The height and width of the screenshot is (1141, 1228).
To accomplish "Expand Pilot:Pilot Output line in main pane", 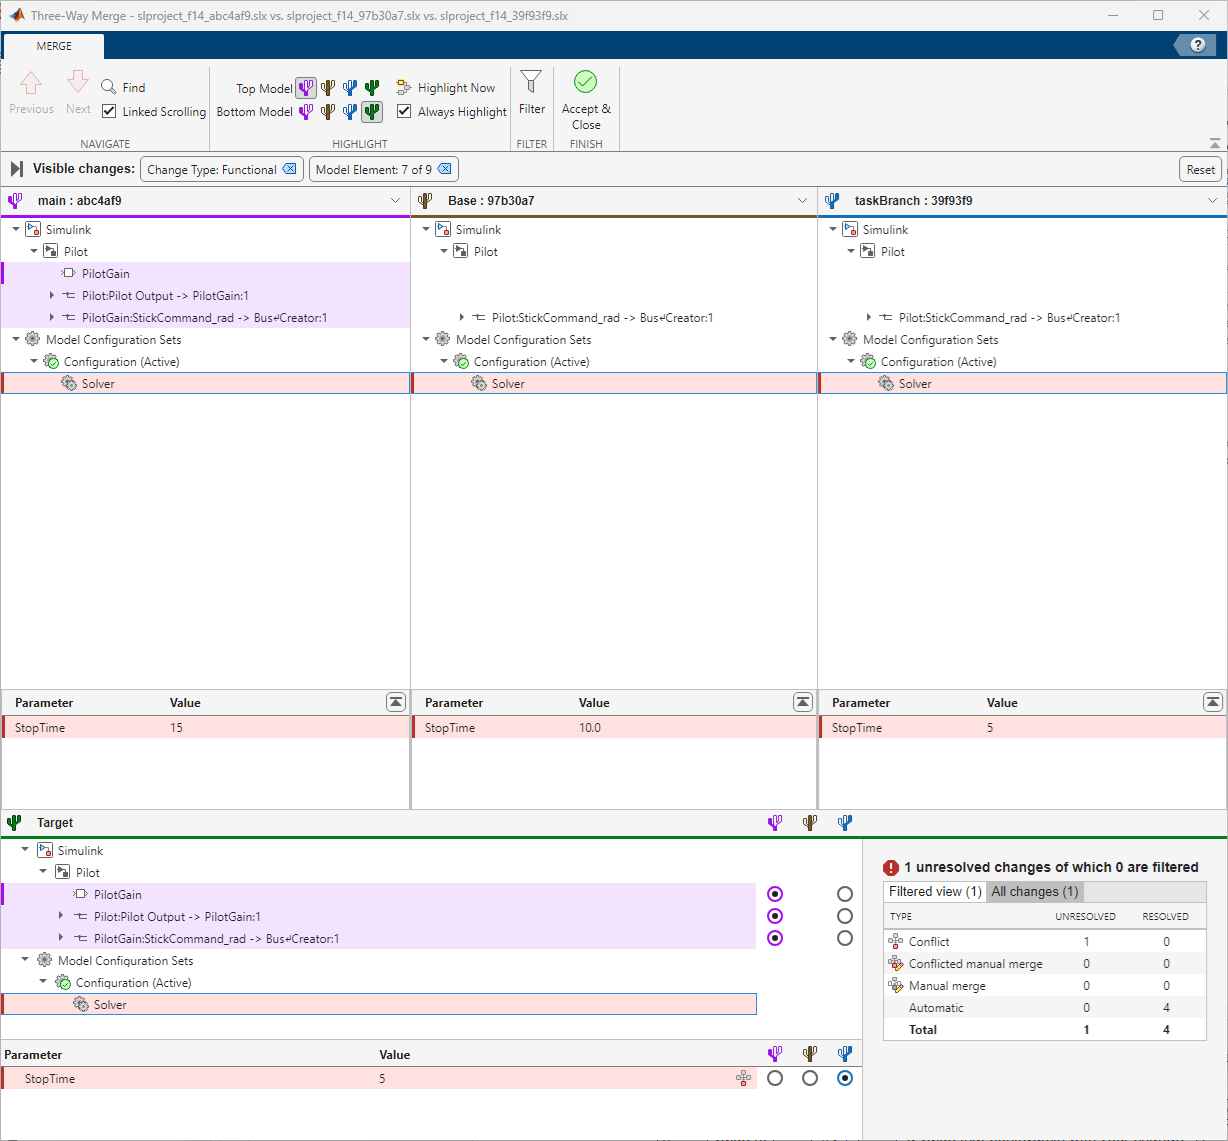I will (x=52, y=296).
